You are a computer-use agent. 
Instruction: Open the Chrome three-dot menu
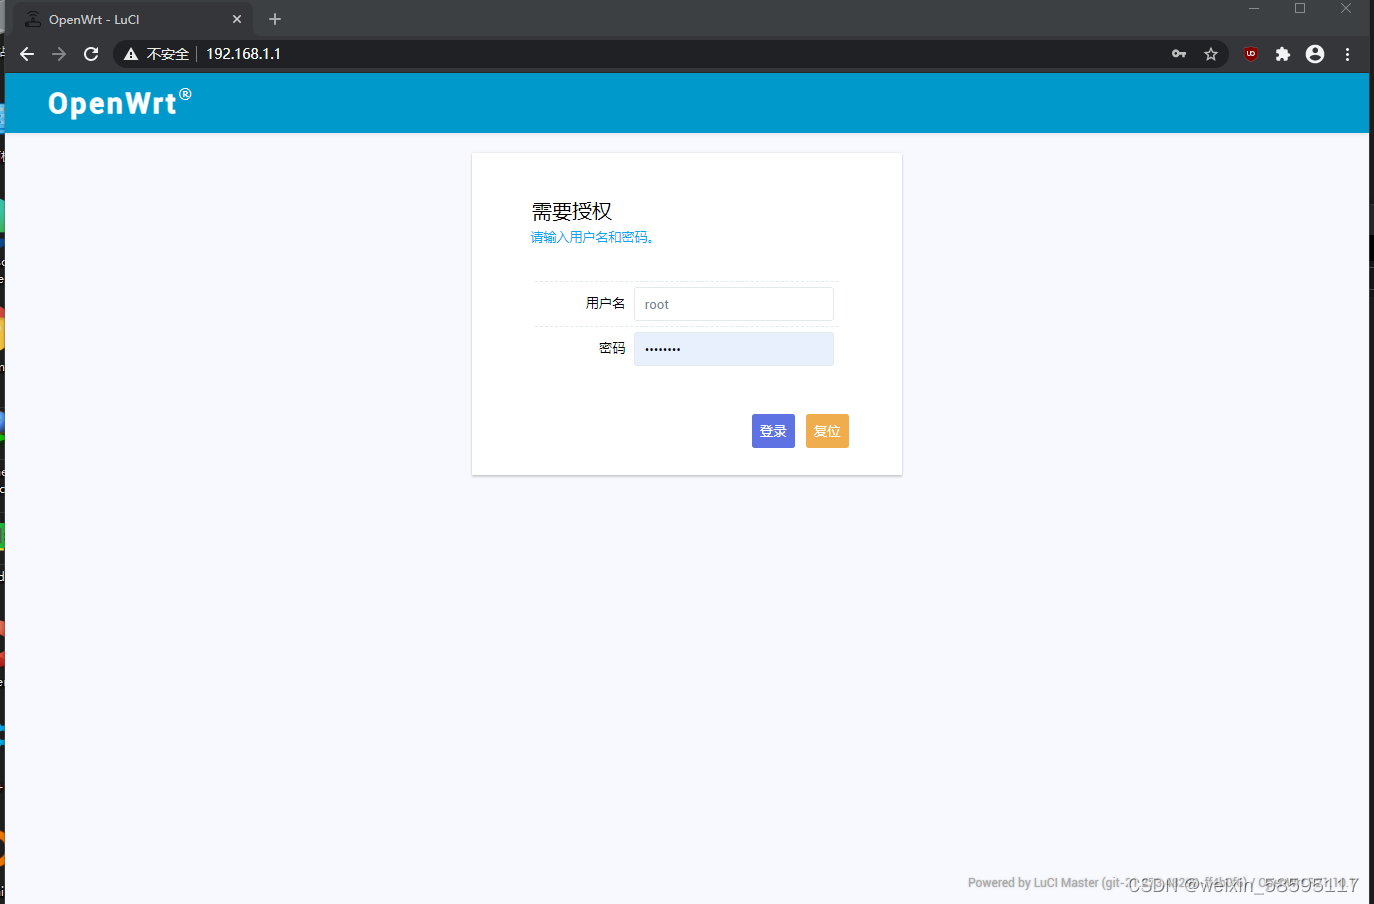click(x=1347, y=54)
